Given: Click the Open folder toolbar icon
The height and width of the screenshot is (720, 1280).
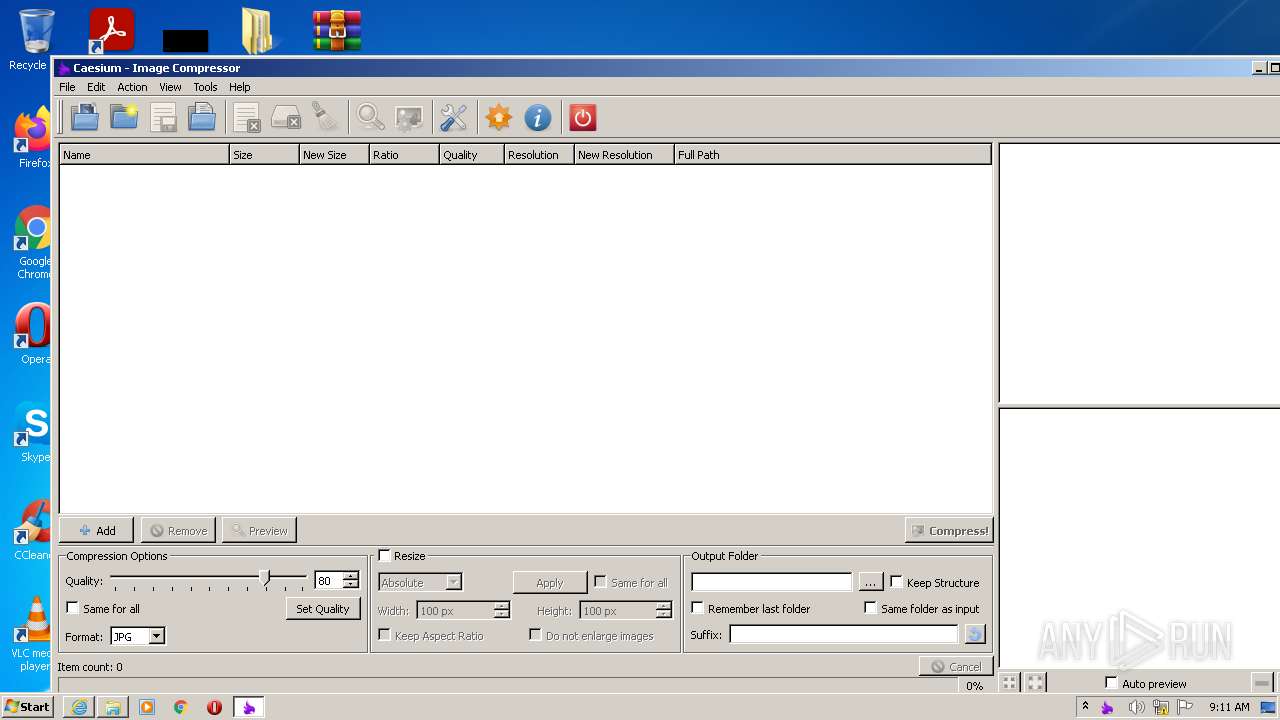Looking at the screenshot, I should [124, 118].
